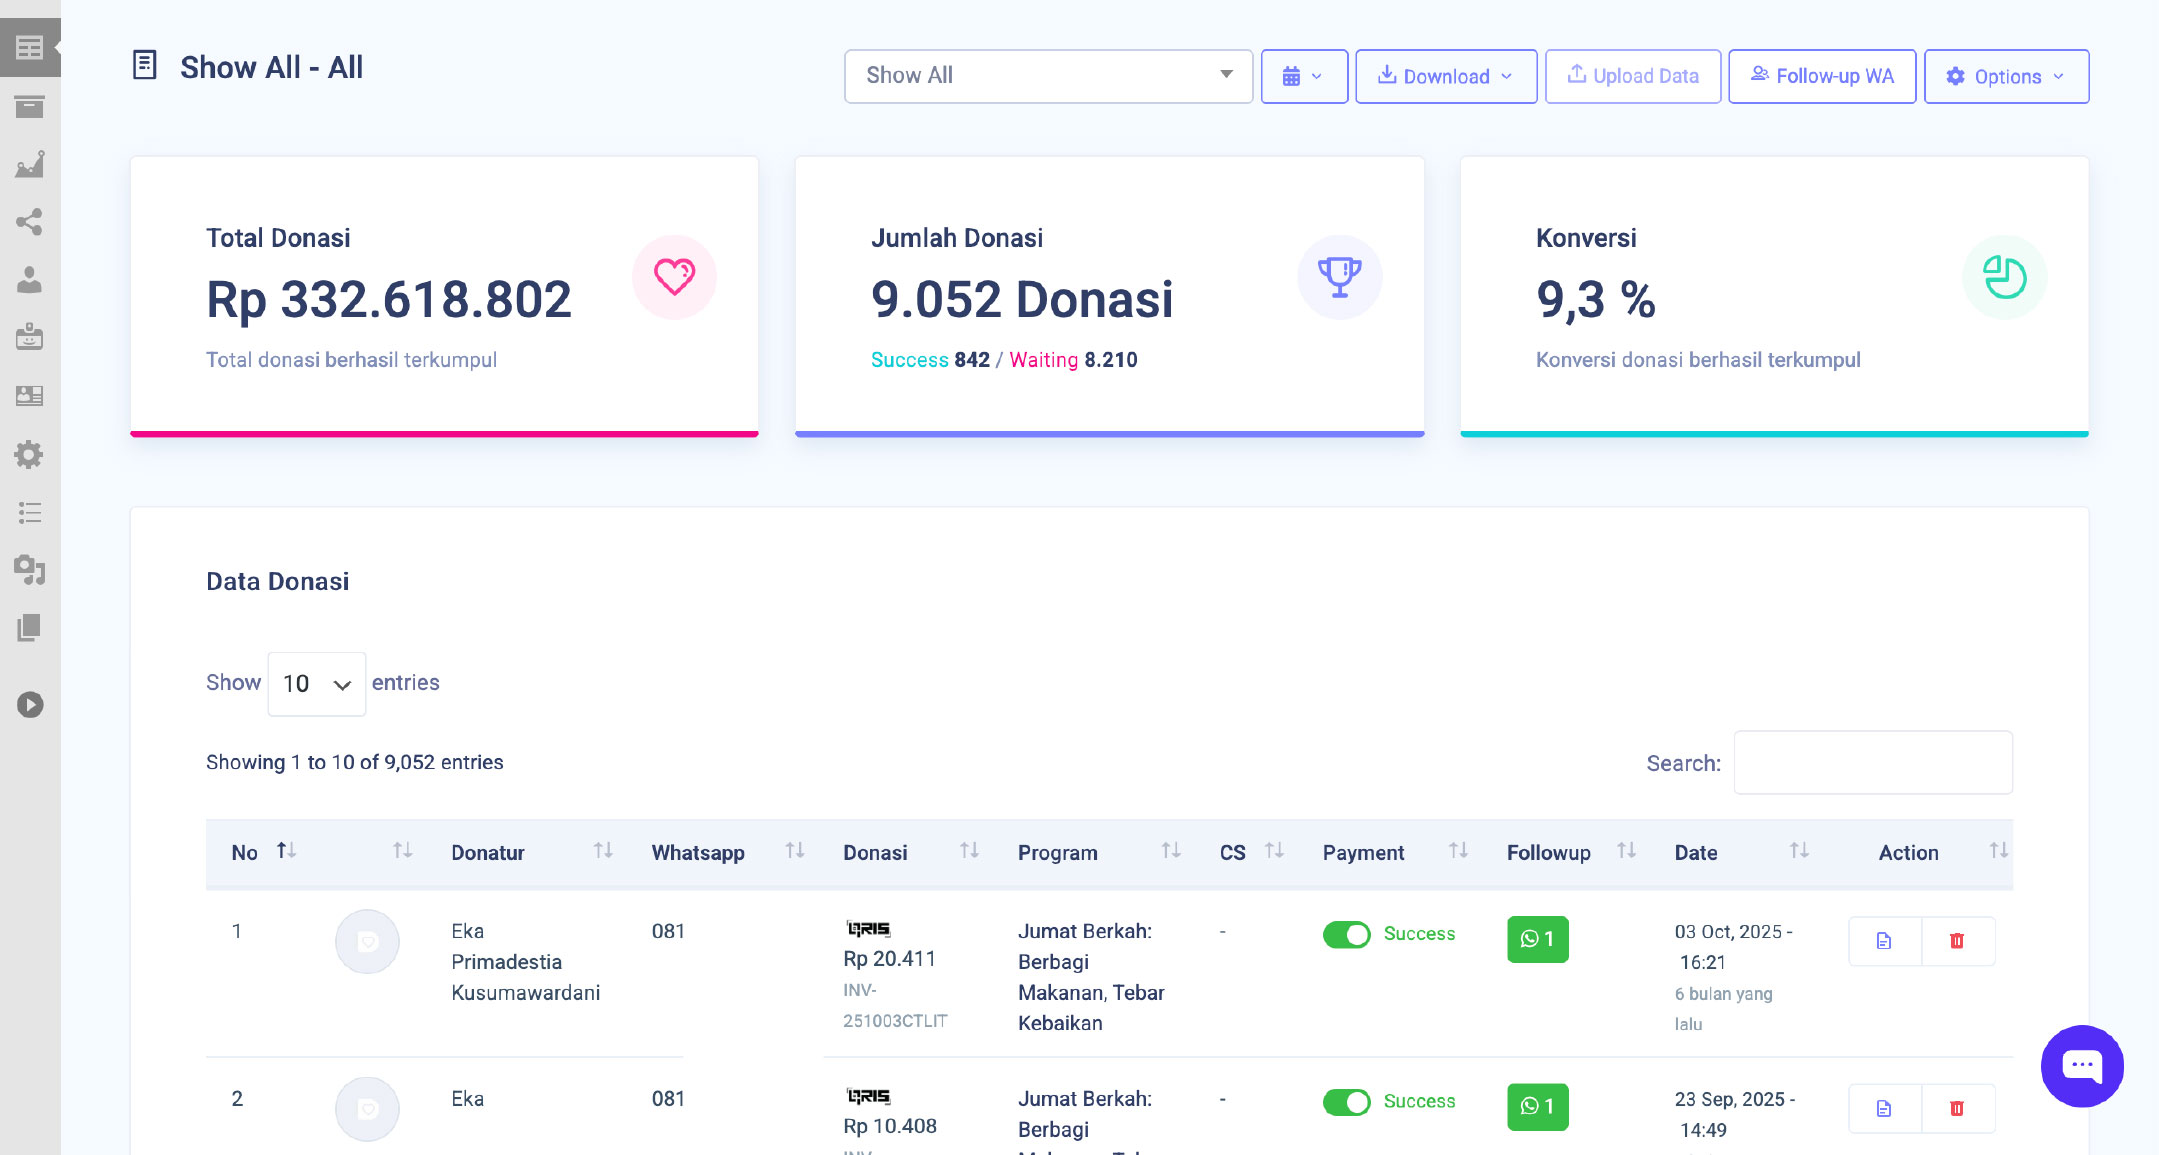
Task: View invoice document for row 1
Action: 1884,941
